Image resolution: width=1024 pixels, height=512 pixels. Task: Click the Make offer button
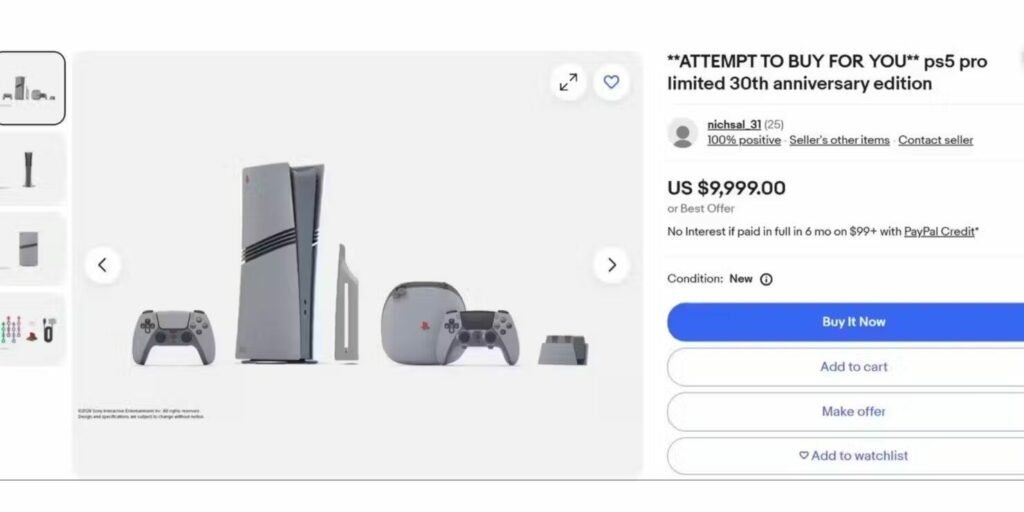[846, 411]
